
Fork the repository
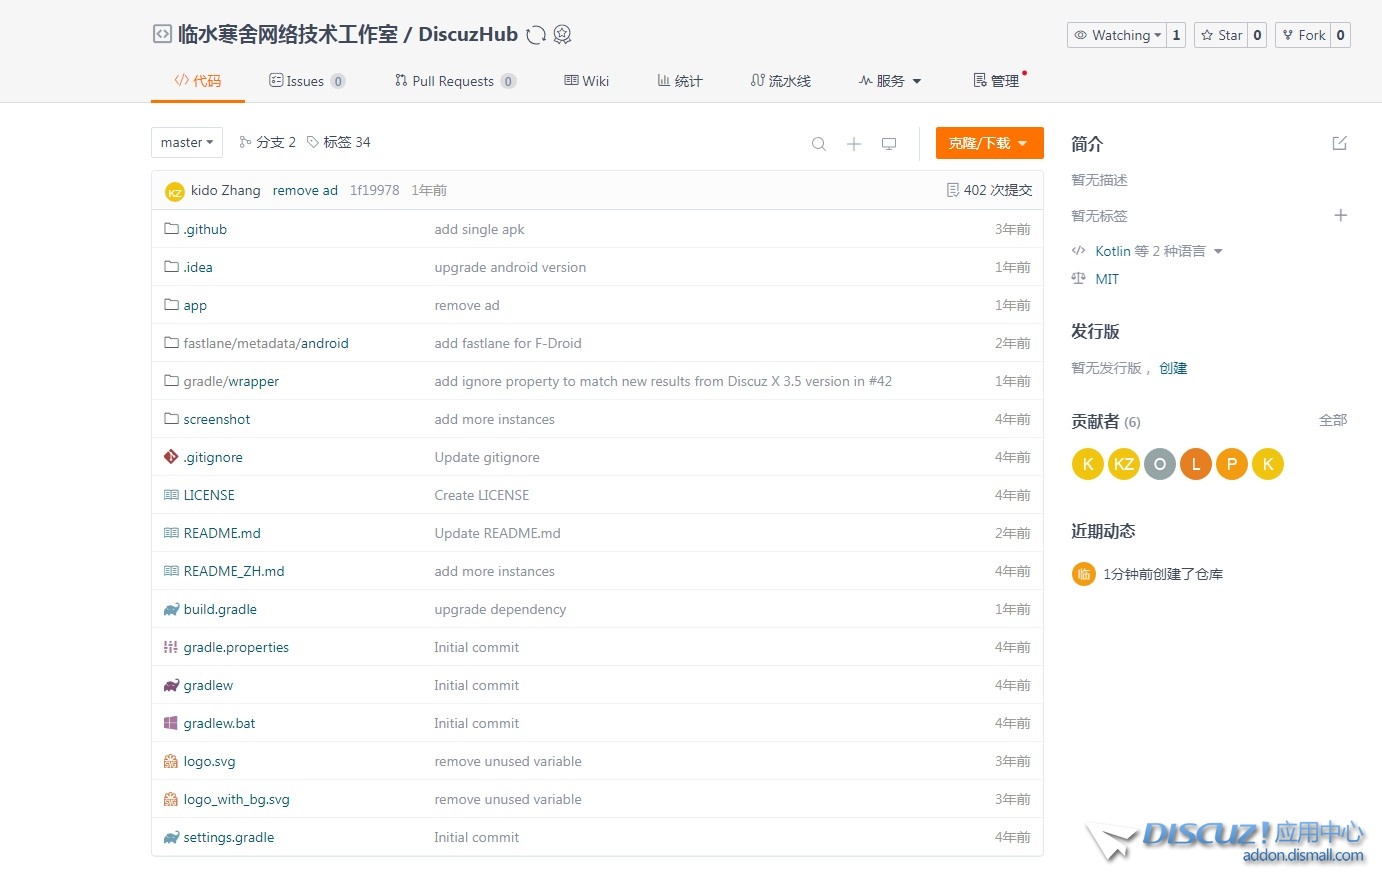[1304, 35]
